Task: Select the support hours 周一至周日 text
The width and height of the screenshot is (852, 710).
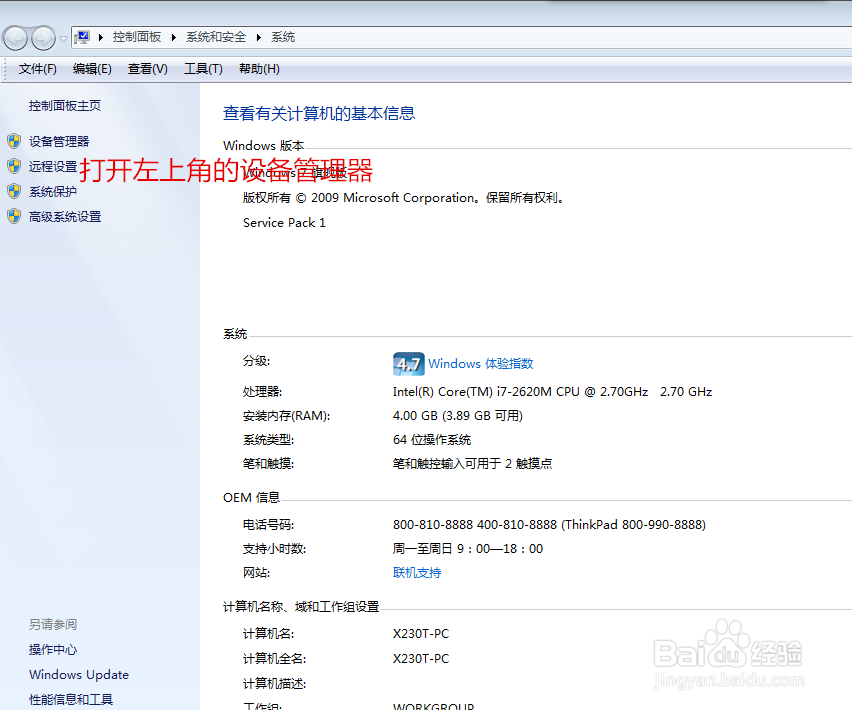Action: (x=468, y=549)
